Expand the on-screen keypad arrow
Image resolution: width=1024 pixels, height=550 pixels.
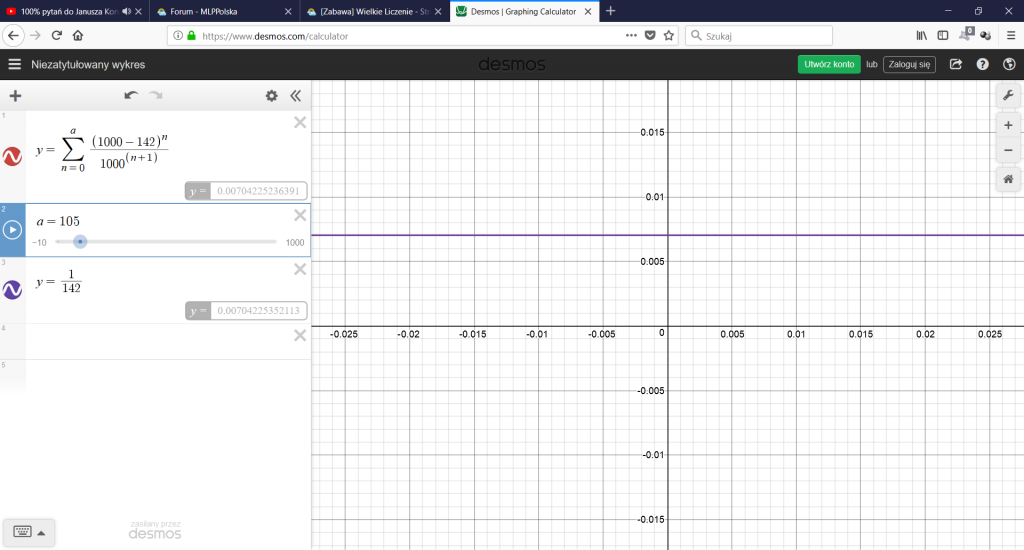(41, 532)
